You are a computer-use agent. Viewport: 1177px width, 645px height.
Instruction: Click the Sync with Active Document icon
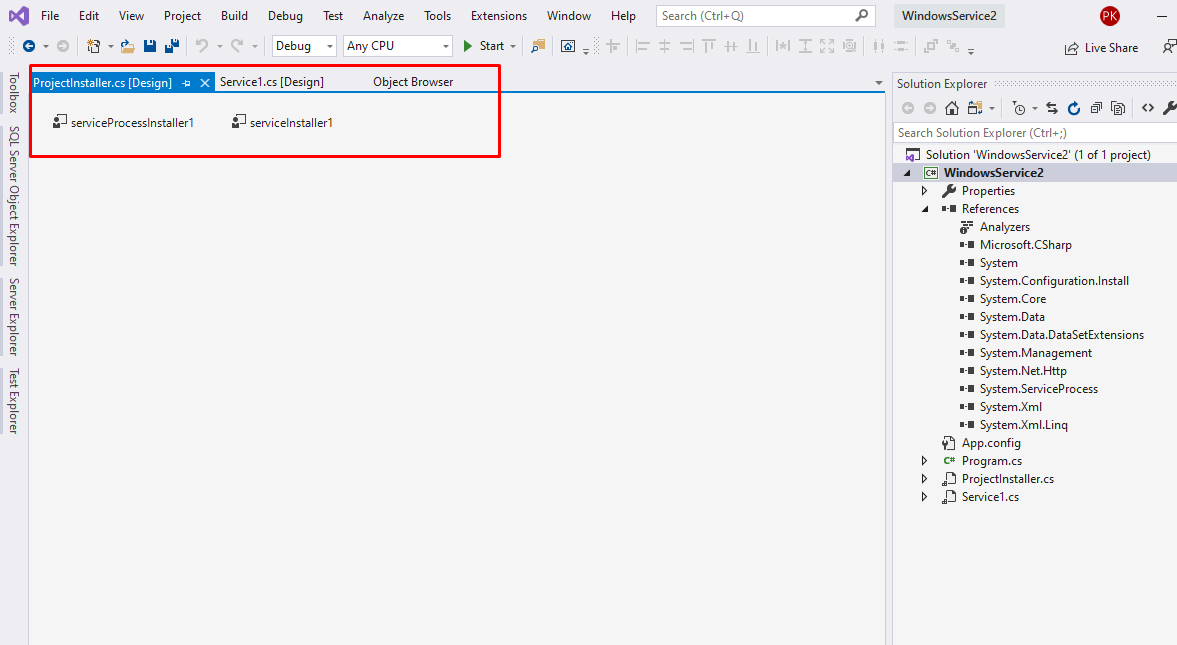pyautogui.click(x=1052, y=107)
